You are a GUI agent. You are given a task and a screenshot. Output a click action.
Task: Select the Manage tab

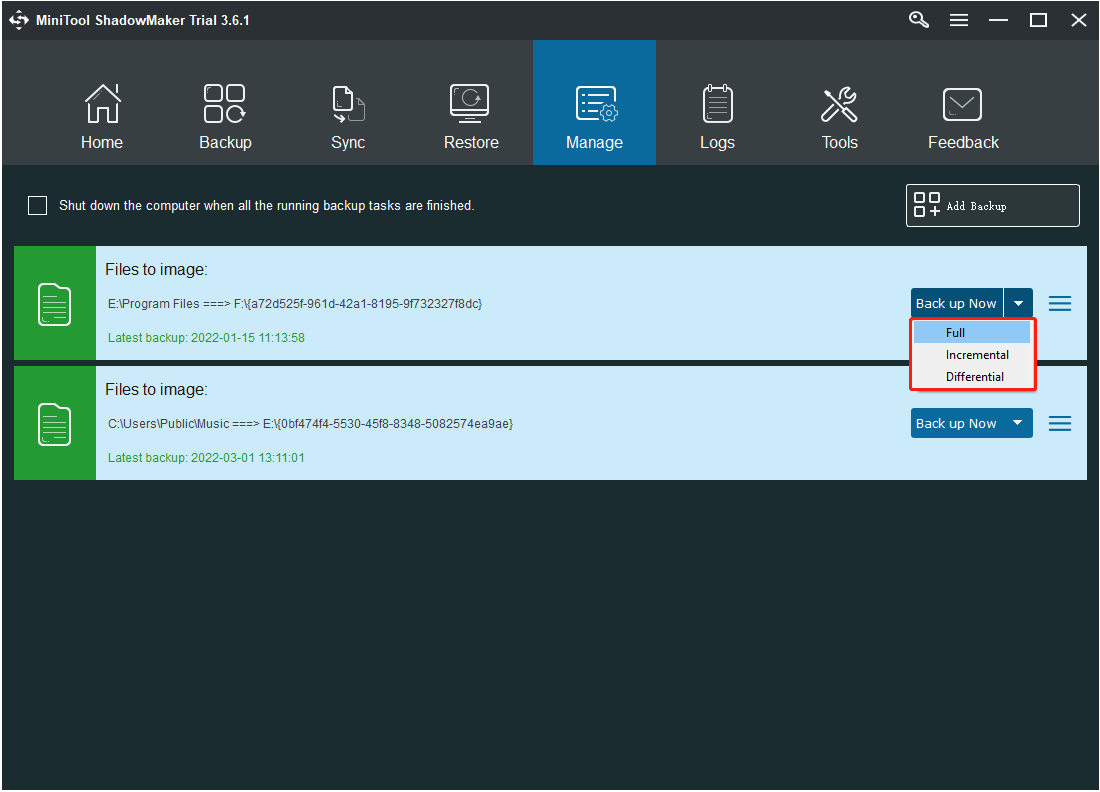[x=594, y=105]
